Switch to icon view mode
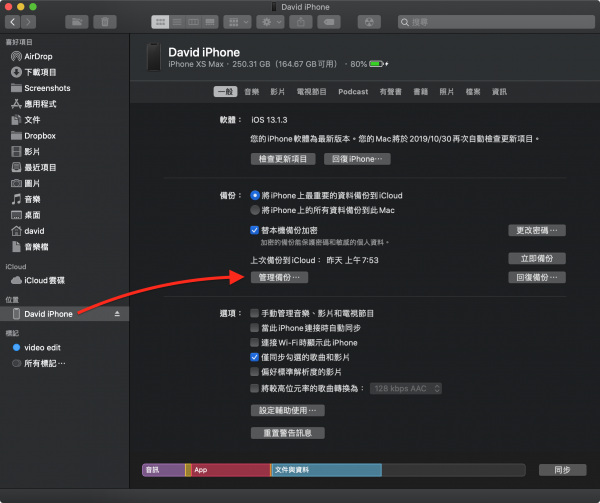This screenshot has width=600, height=503. [160, 22]
